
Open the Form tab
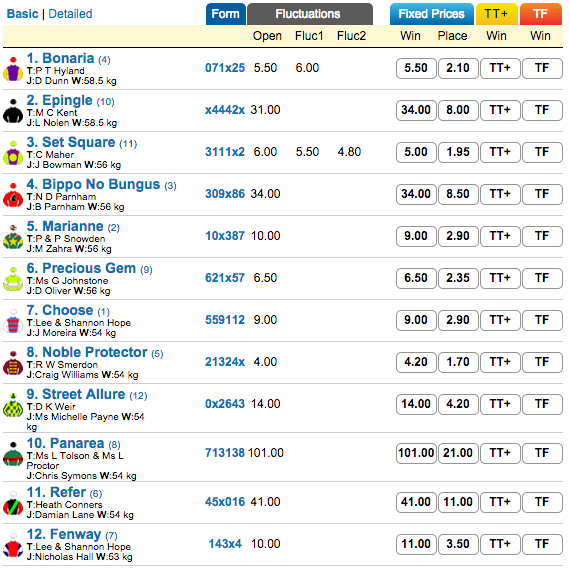point(226,14)
